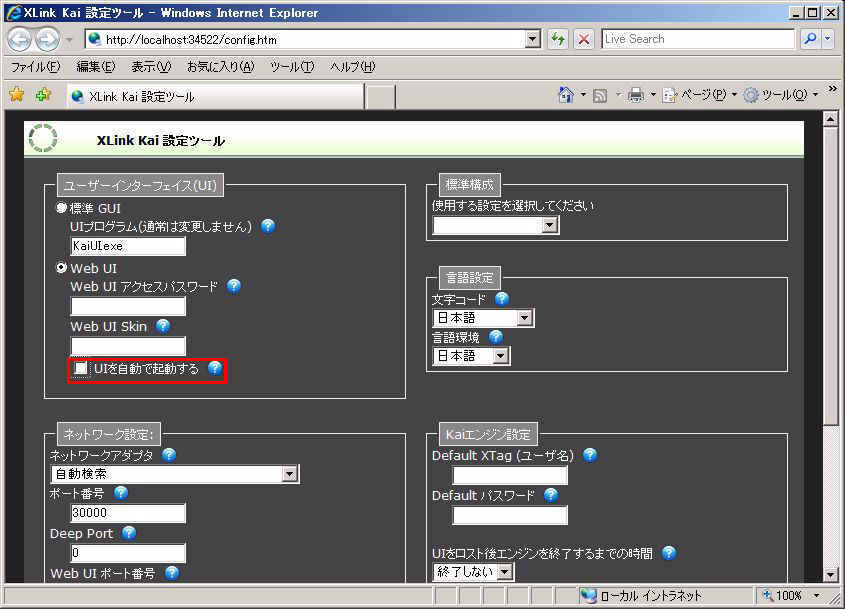Select the Web UI radio button
Viewport: 845px width, 609px height.
click(61, 268)
